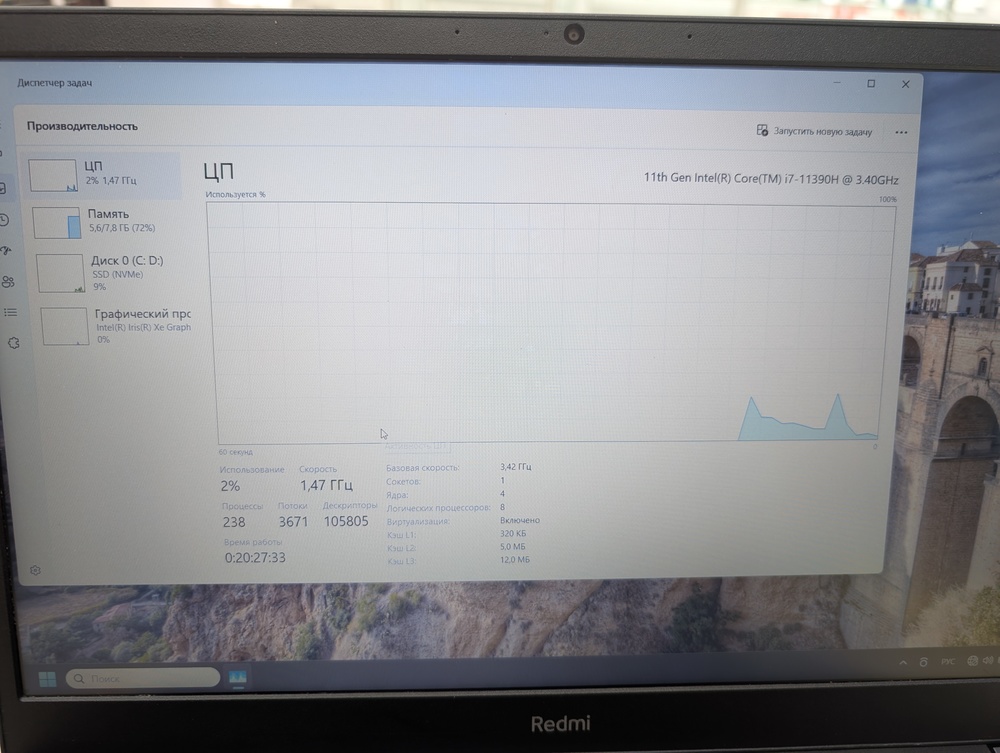Click the ЦП mini graph thumbnail
The height and width of the screenshot is (753, 1000).
click(53, 175)
